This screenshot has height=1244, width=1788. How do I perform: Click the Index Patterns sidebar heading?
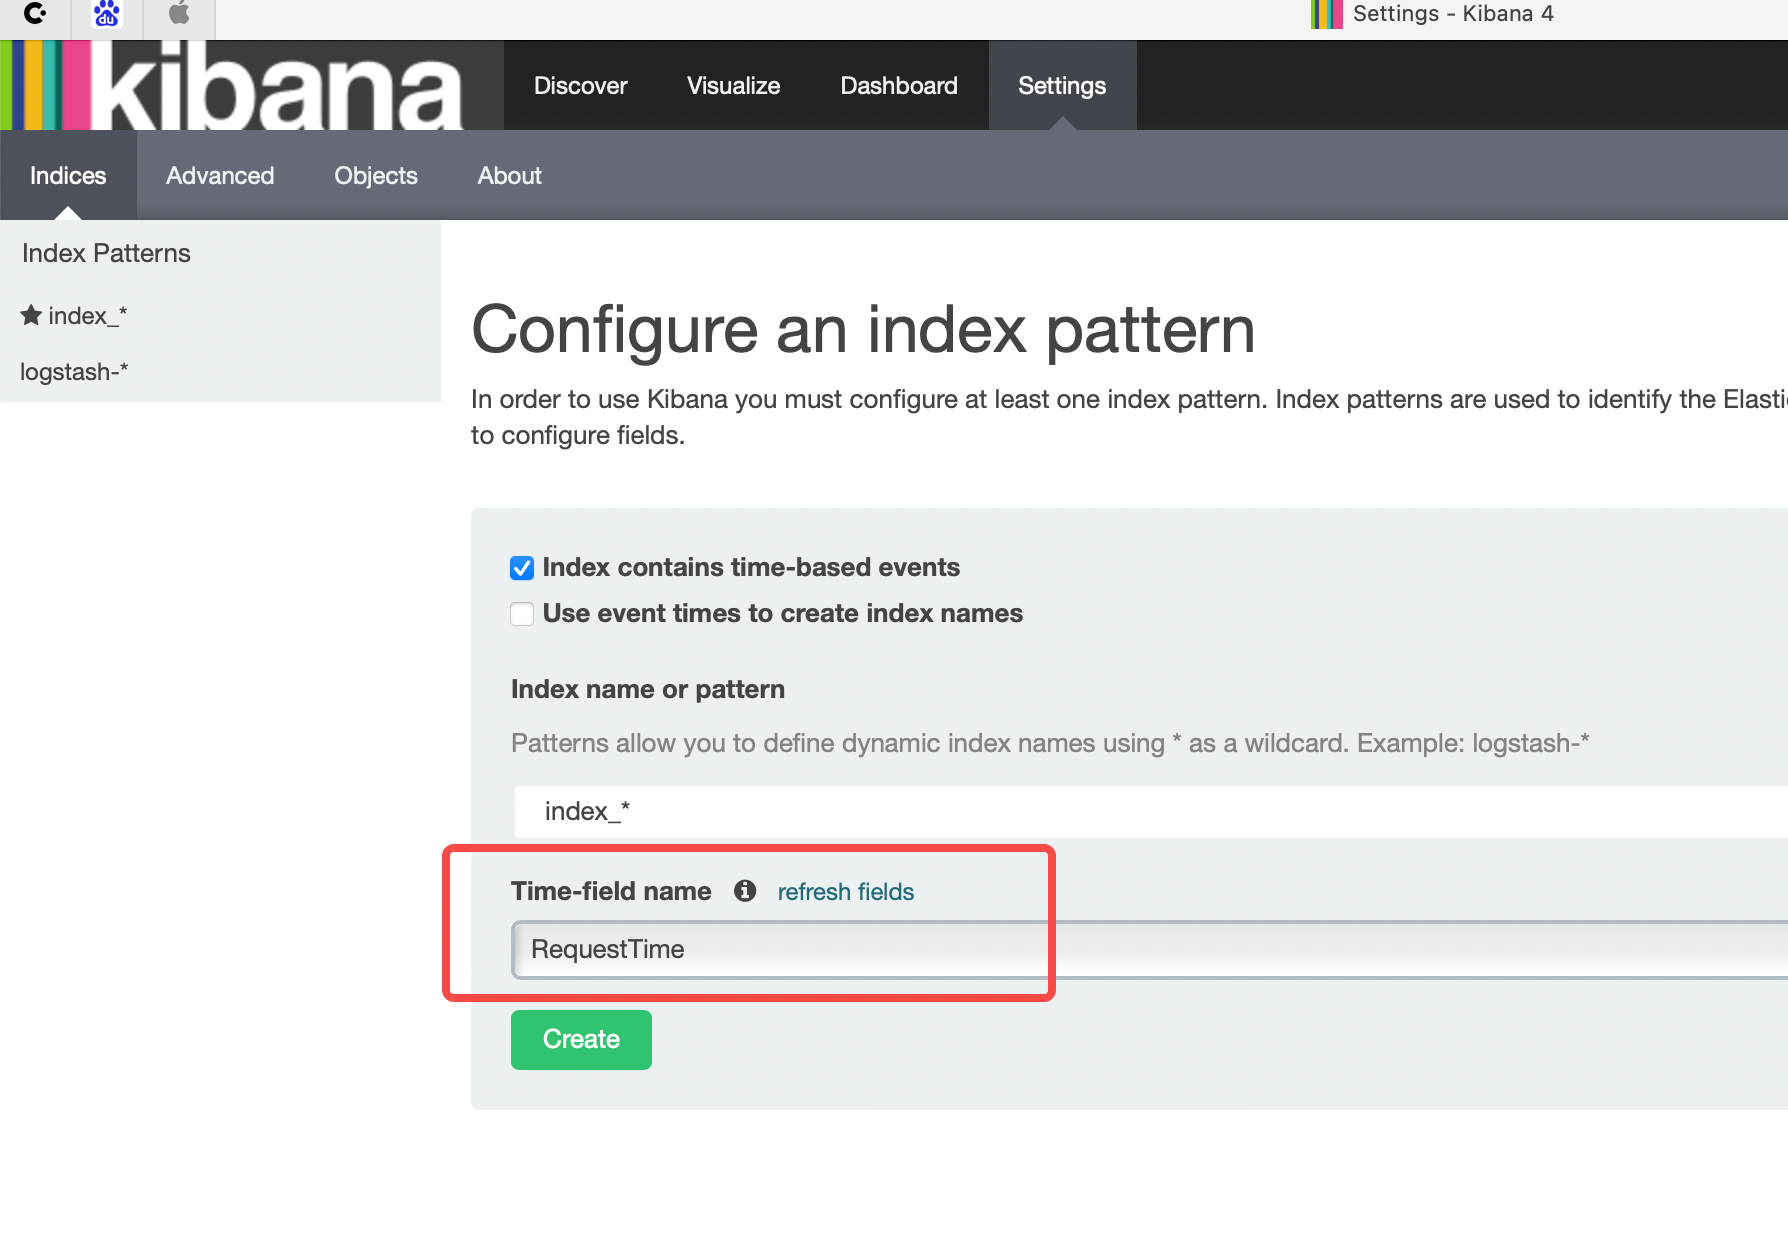point(106,253)
